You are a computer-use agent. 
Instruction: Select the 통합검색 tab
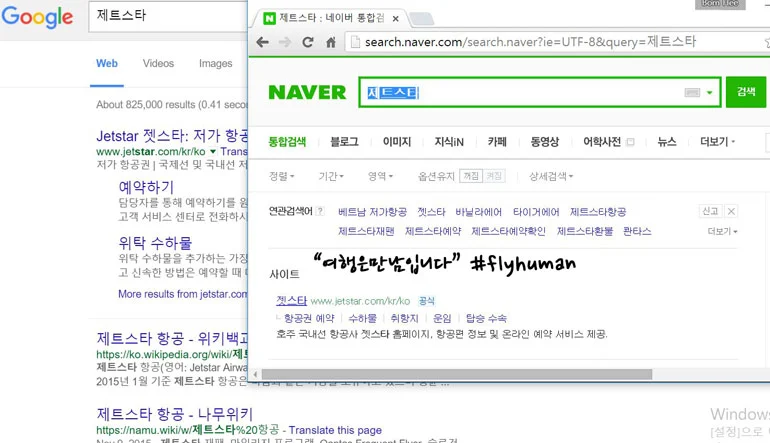pos(287,142)
